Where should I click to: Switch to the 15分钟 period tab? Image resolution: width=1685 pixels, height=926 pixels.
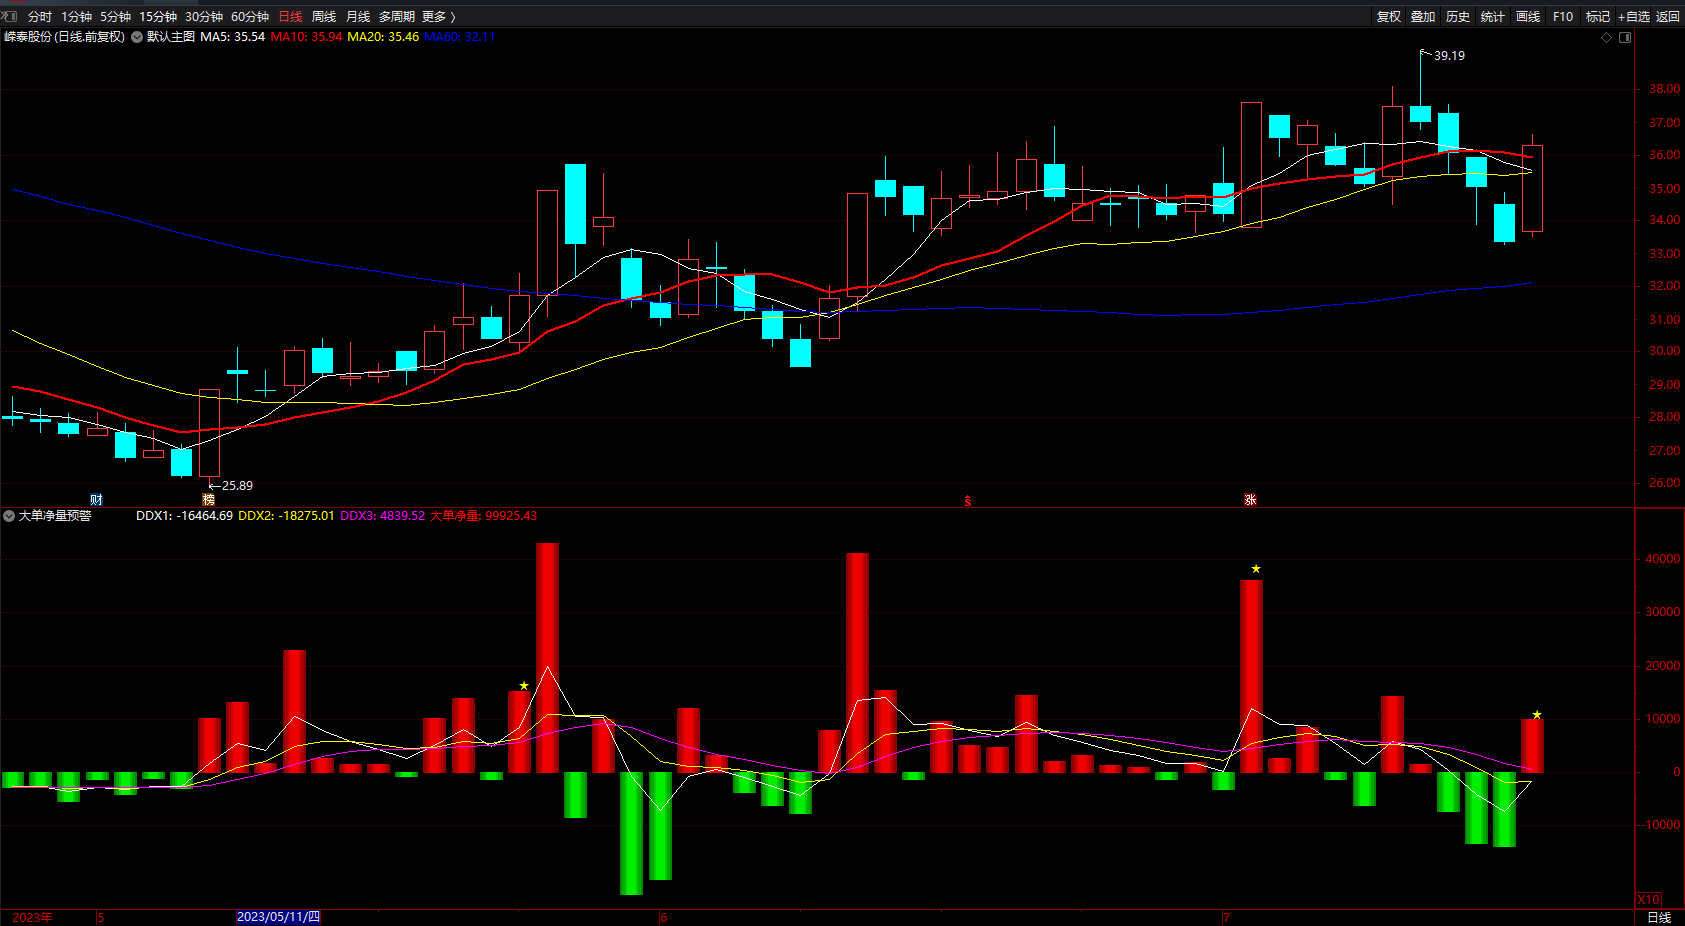(x=158, y=17)
